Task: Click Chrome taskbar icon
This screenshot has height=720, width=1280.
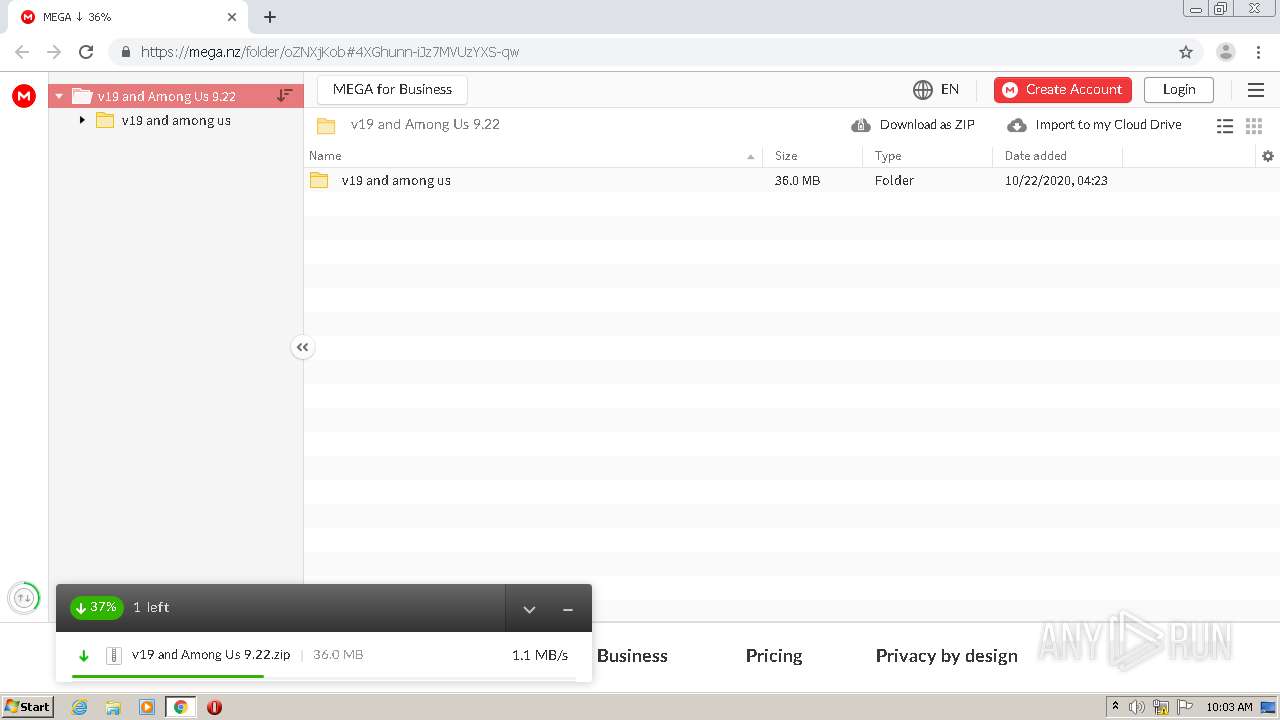Action: 180,707
